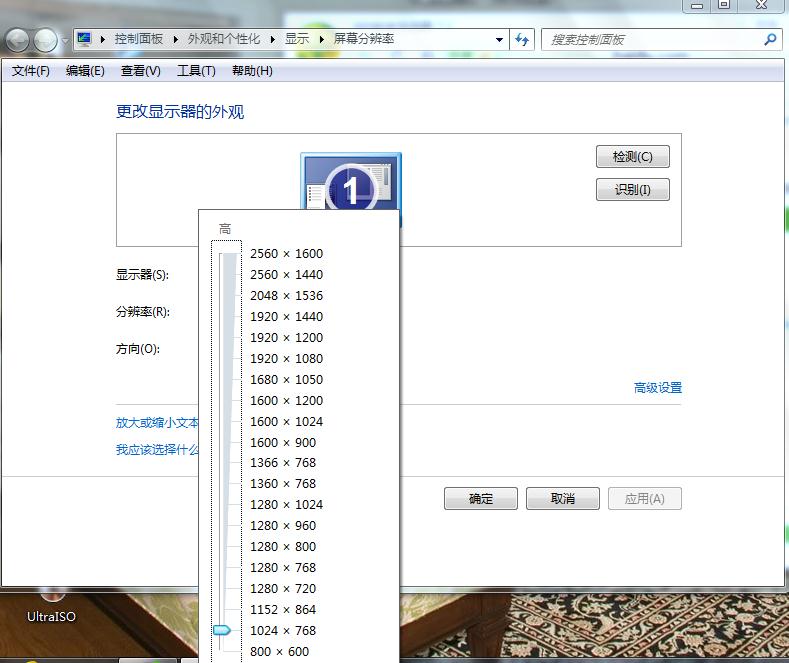This screenshot has height=663, width=789.
Task: Click the 取消 button
Action: [x=563, y=499]
